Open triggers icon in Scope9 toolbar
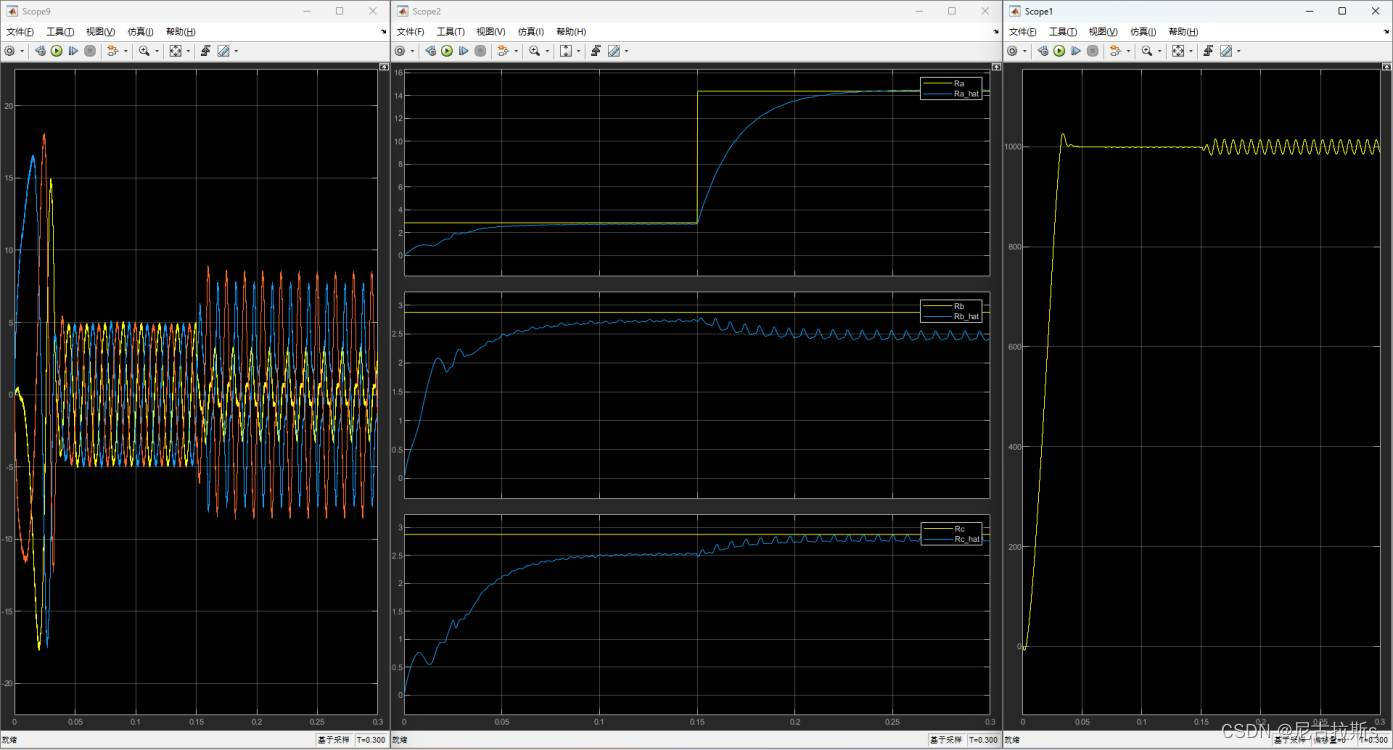This screenshot has height=750, width=1393. tap(205, 51)
